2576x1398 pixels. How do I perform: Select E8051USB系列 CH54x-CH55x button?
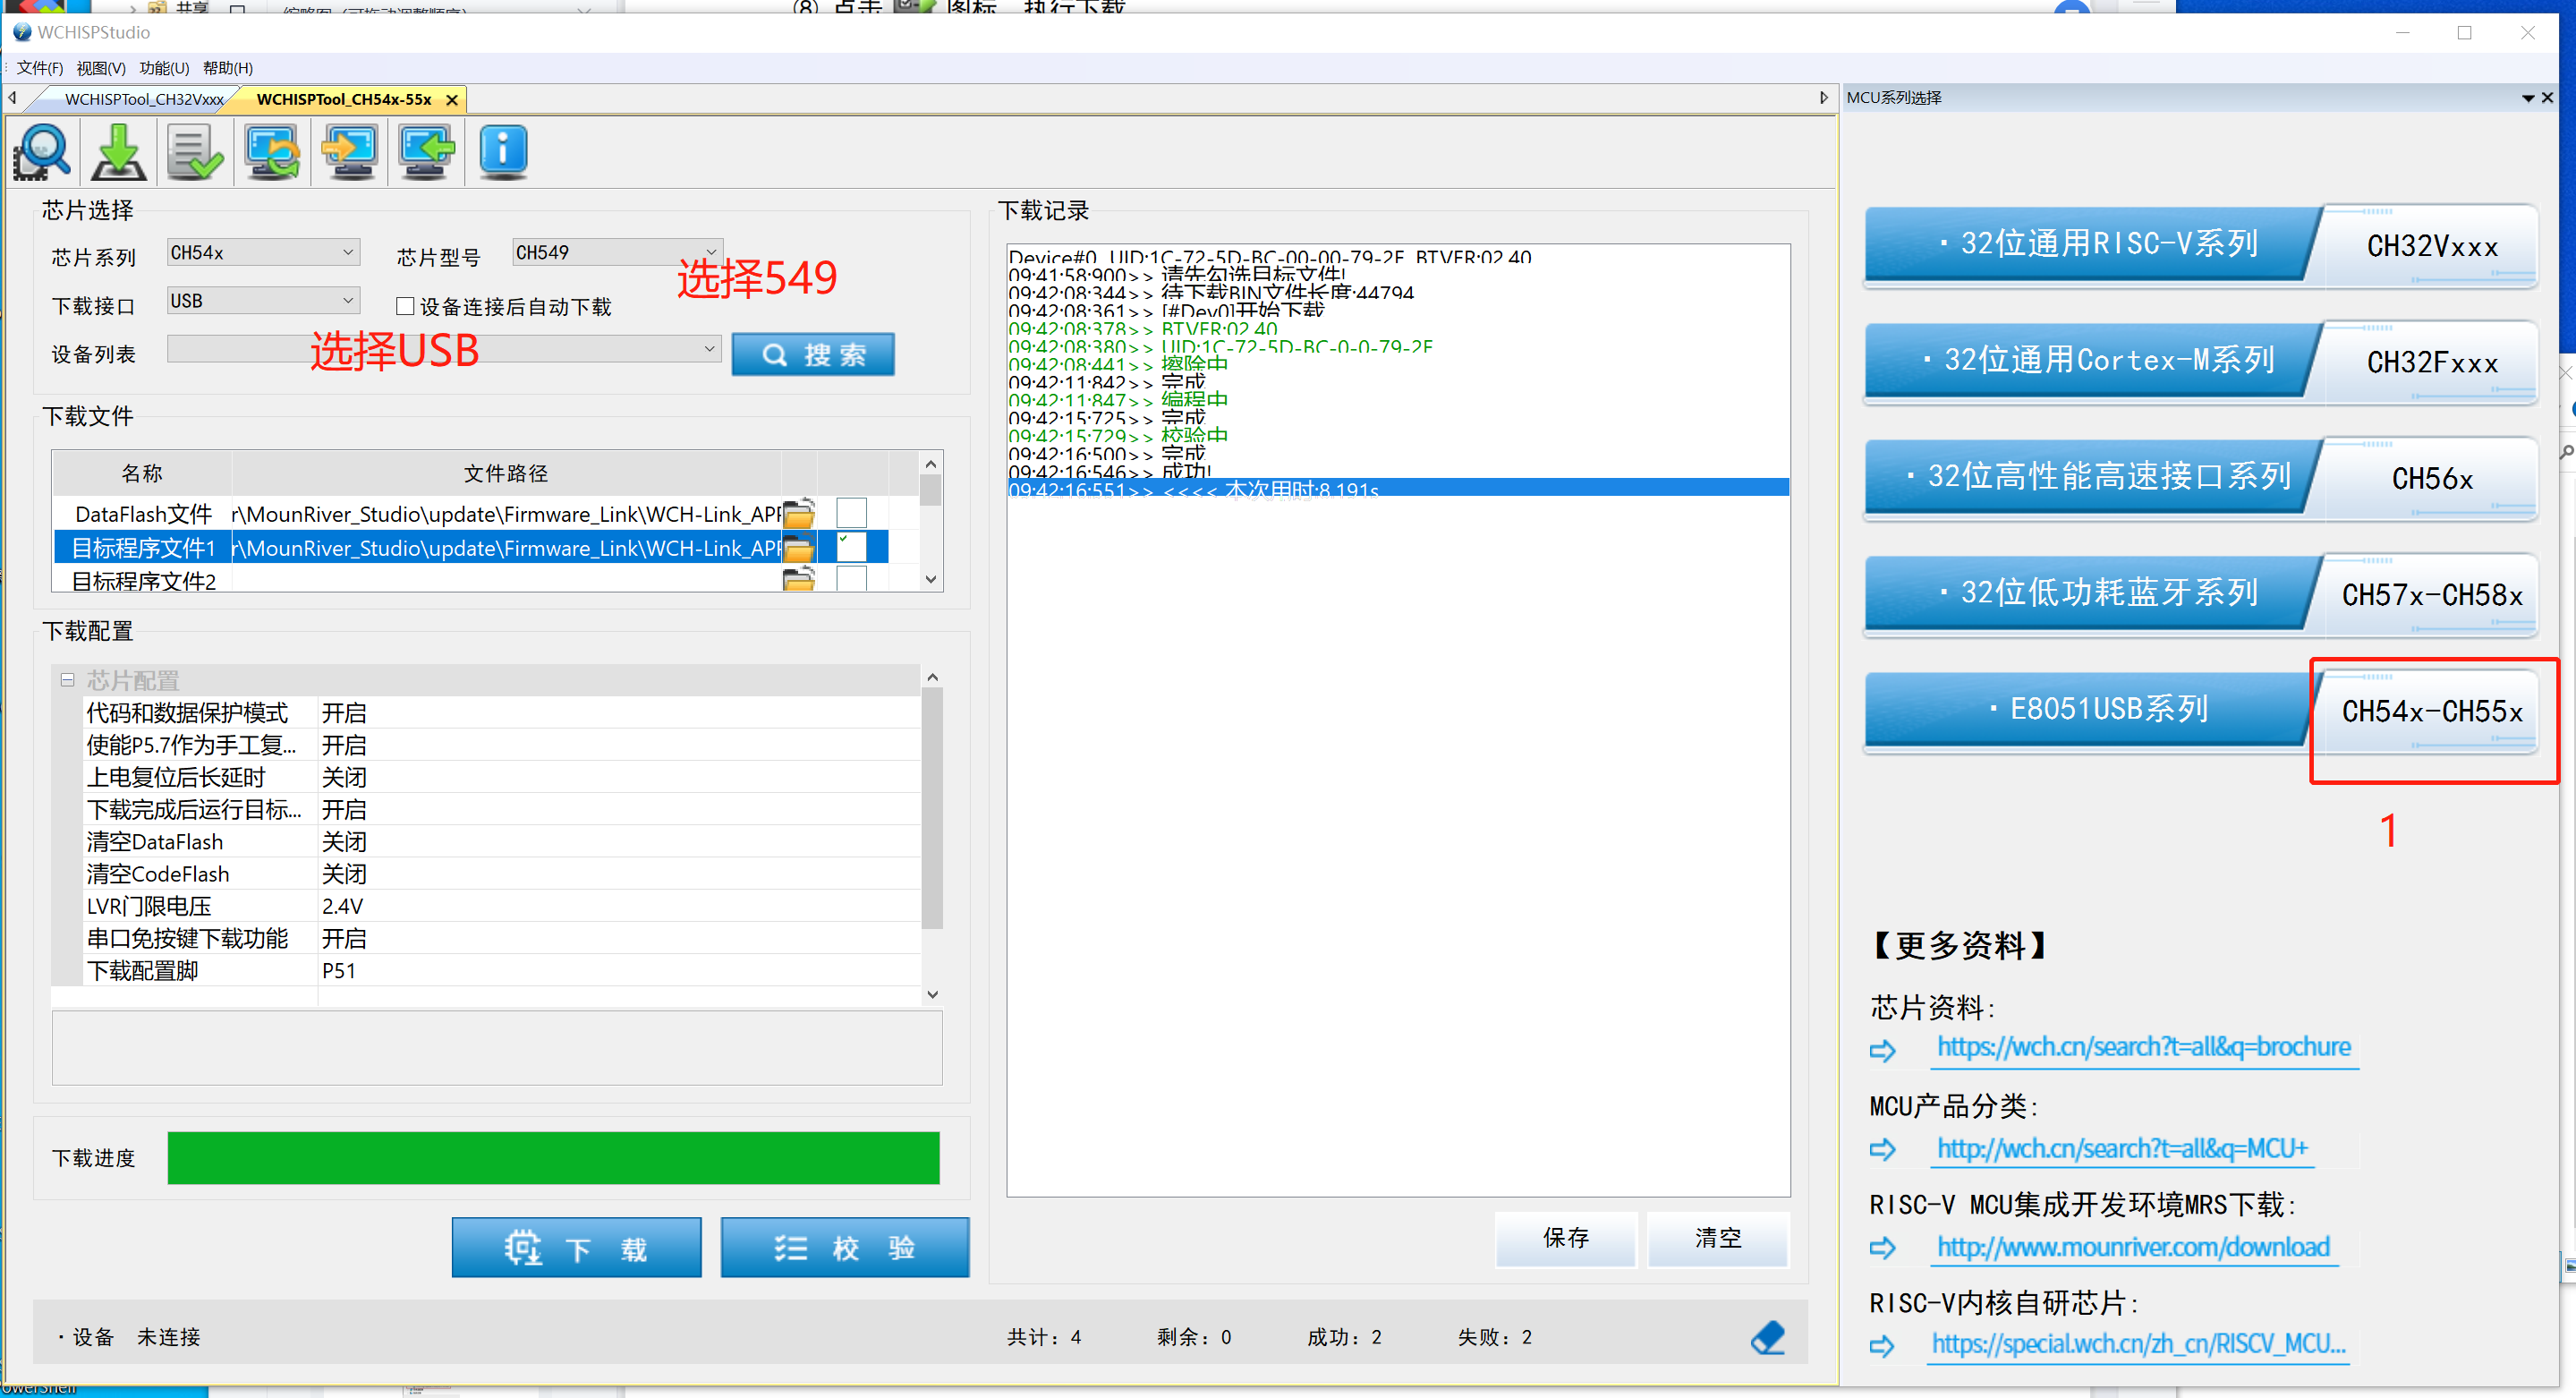(x=2200, y=710)
